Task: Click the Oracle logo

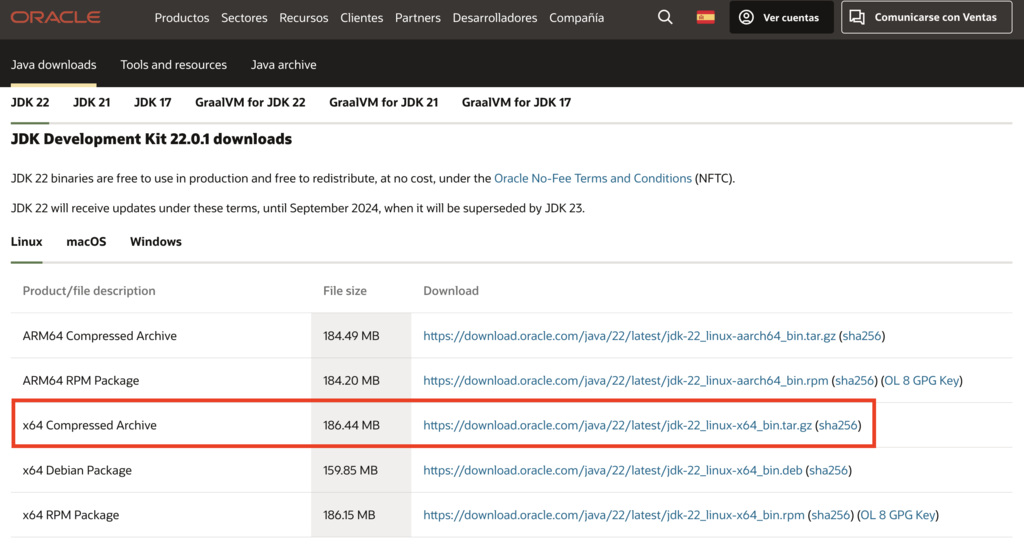Action: click(56, 18)
